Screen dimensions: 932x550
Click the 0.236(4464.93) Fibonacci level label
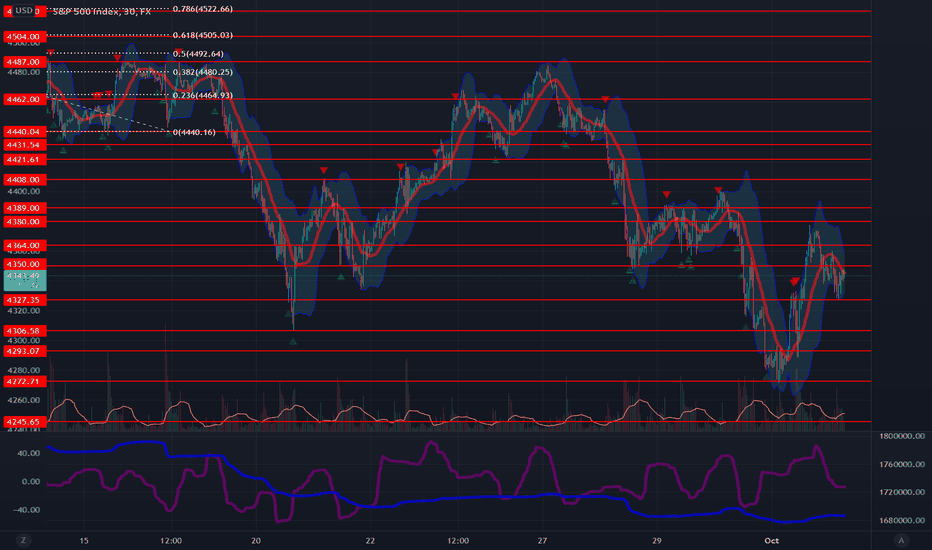(203, 95)
